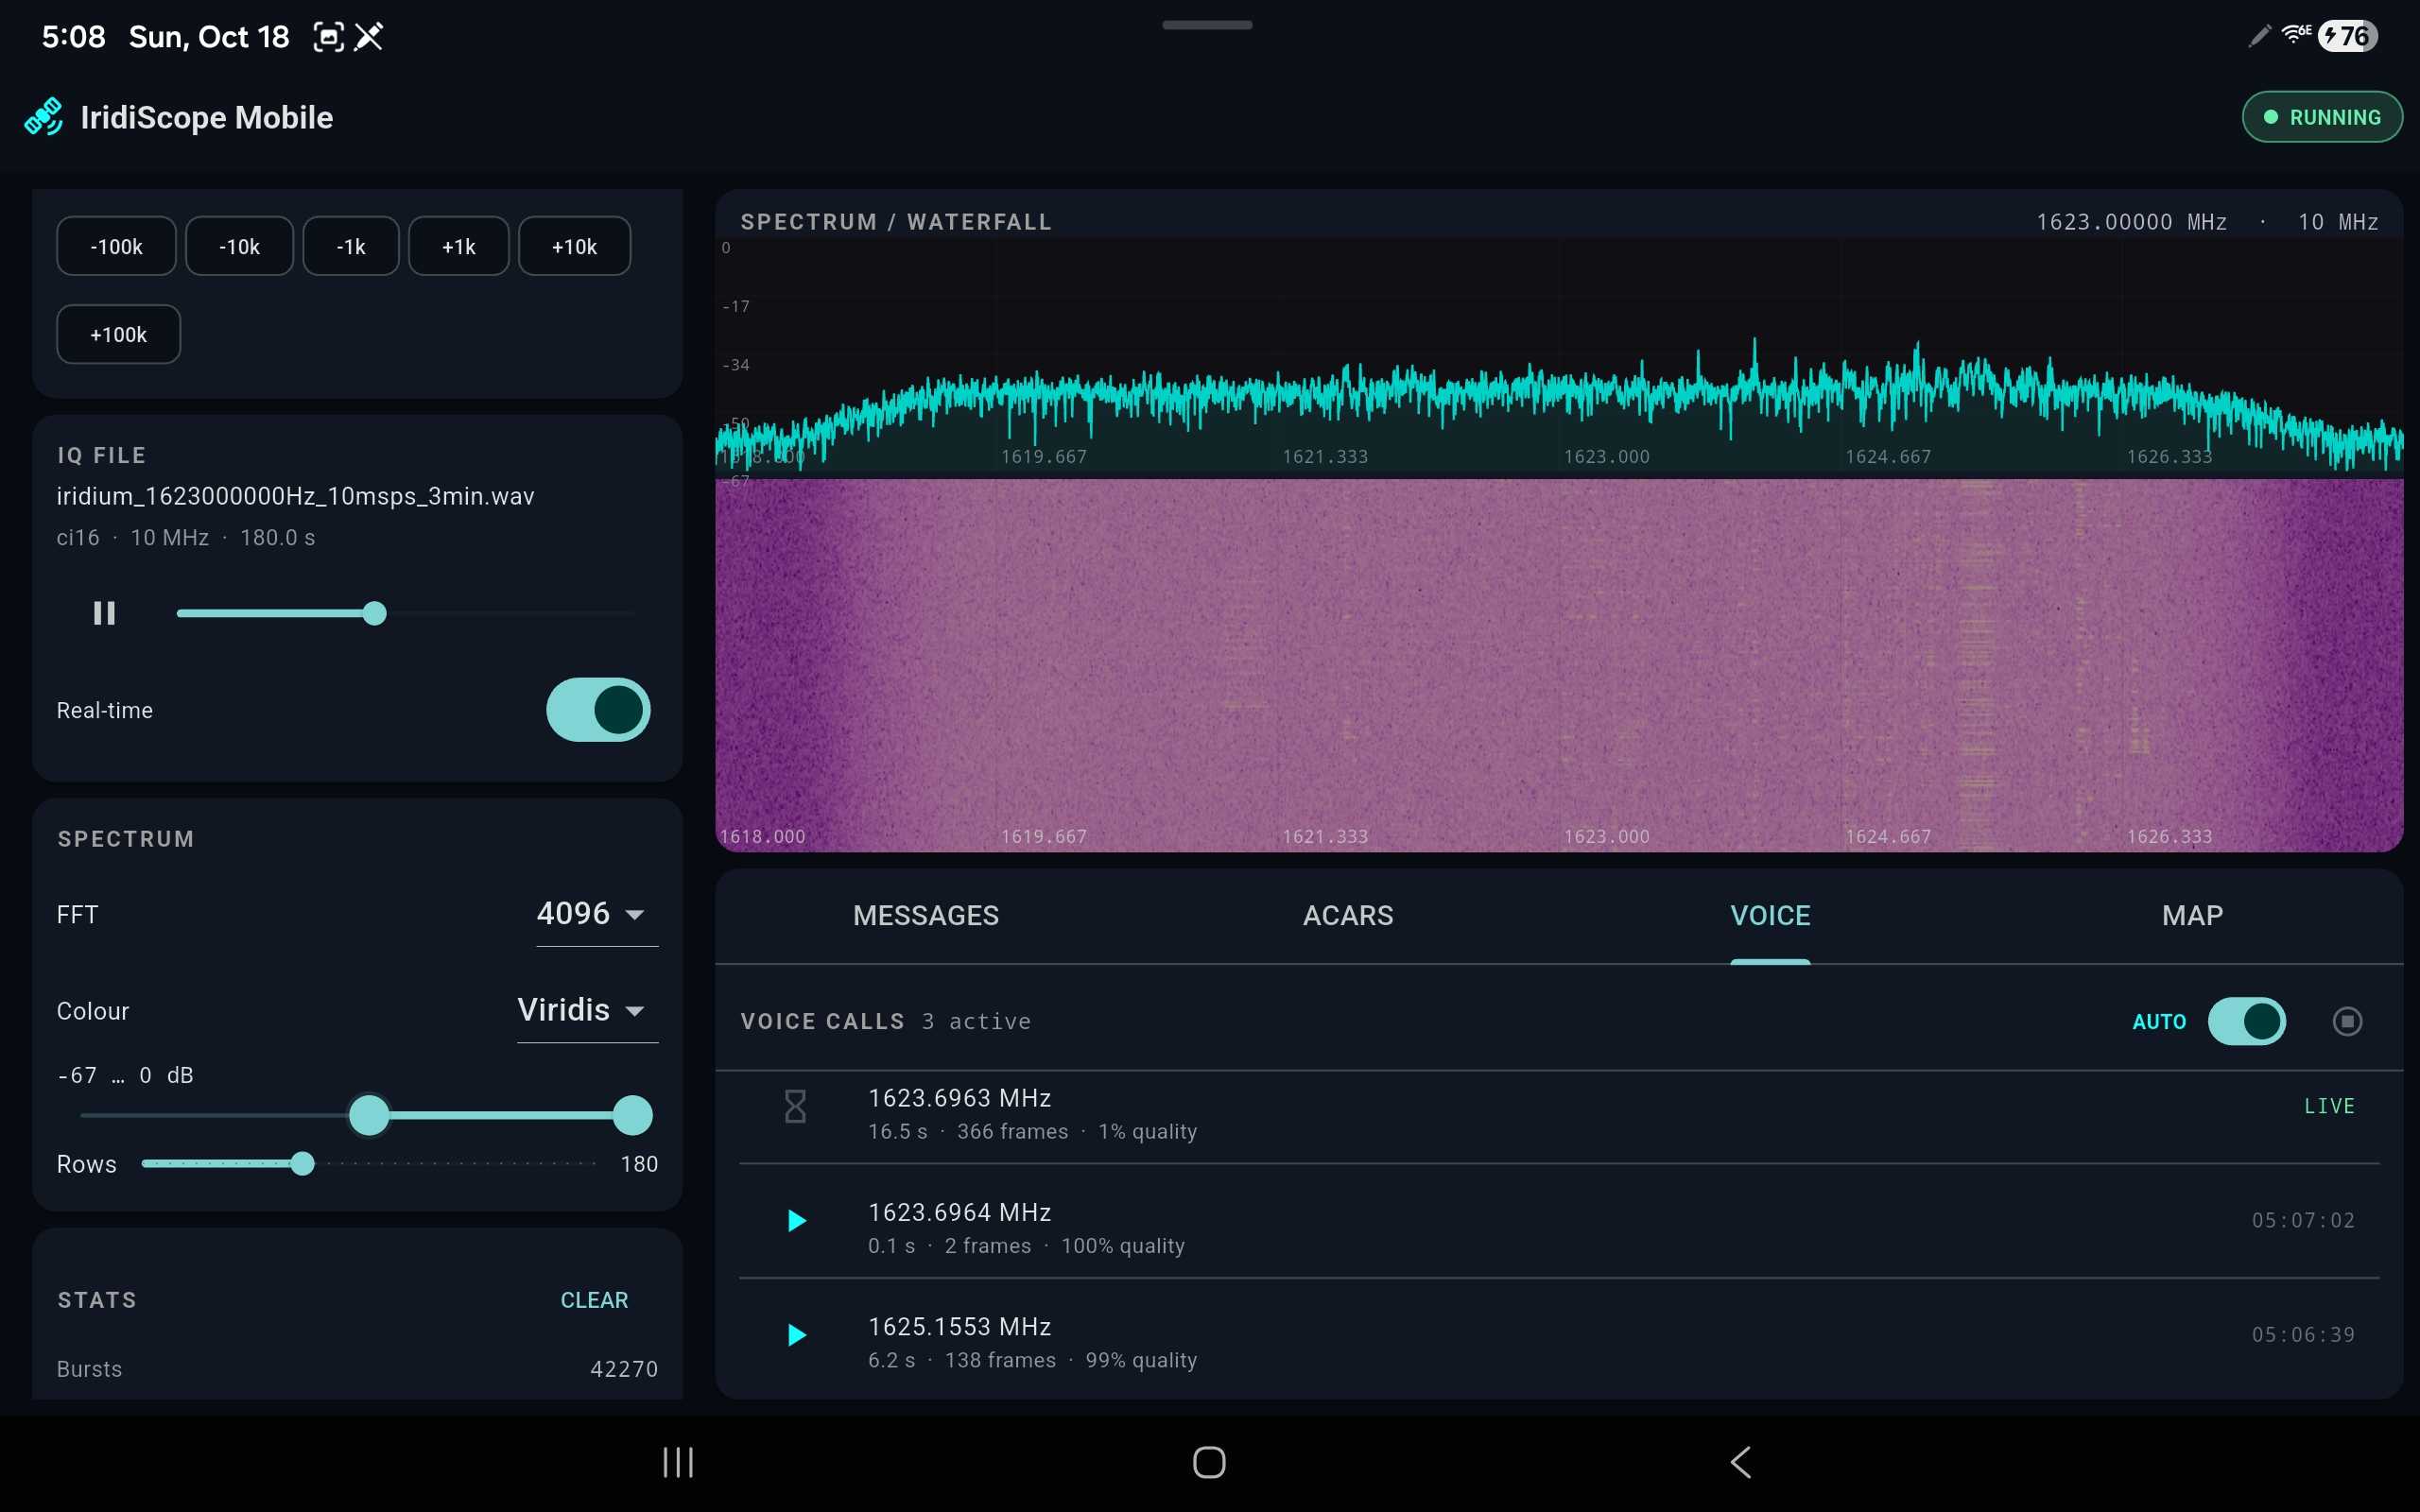Screen dimensions: 2420x1512
Task: Tap the Android back arrow
Action: click(1740, 1462)
